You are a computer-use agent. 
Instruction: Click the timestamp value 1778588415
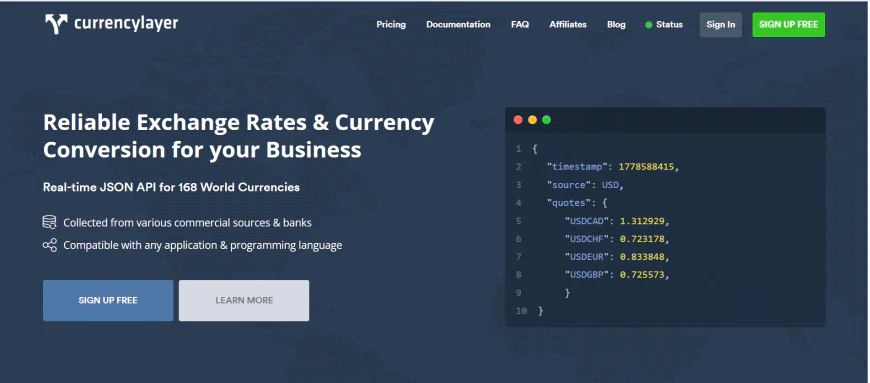click(x=646, y=167)
